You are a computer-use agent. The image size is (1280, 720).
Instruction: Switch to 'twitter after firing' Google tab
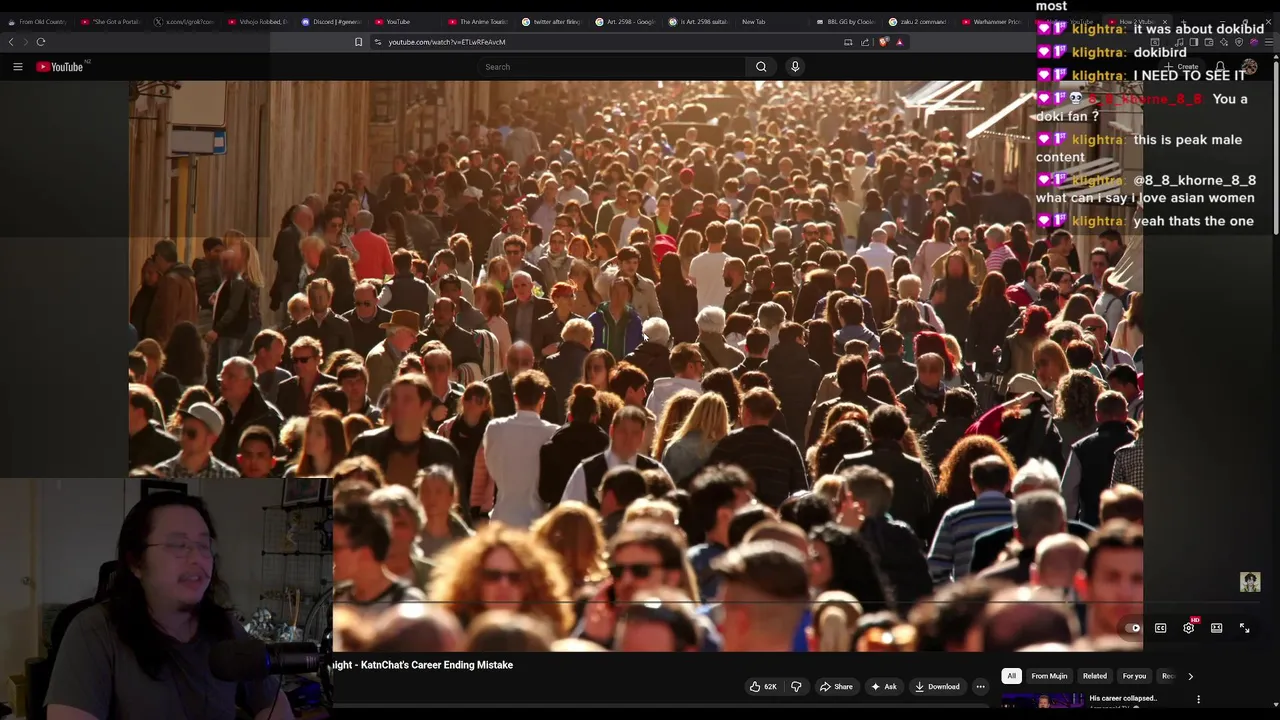pyautogui.click(x=553, y=21)
